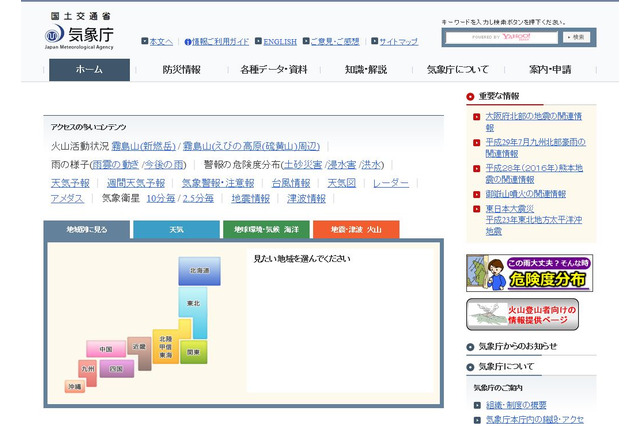640x426 pixels.
Task: Expand the 気象庁からのお知らせ section
Action: click(516, 346)
